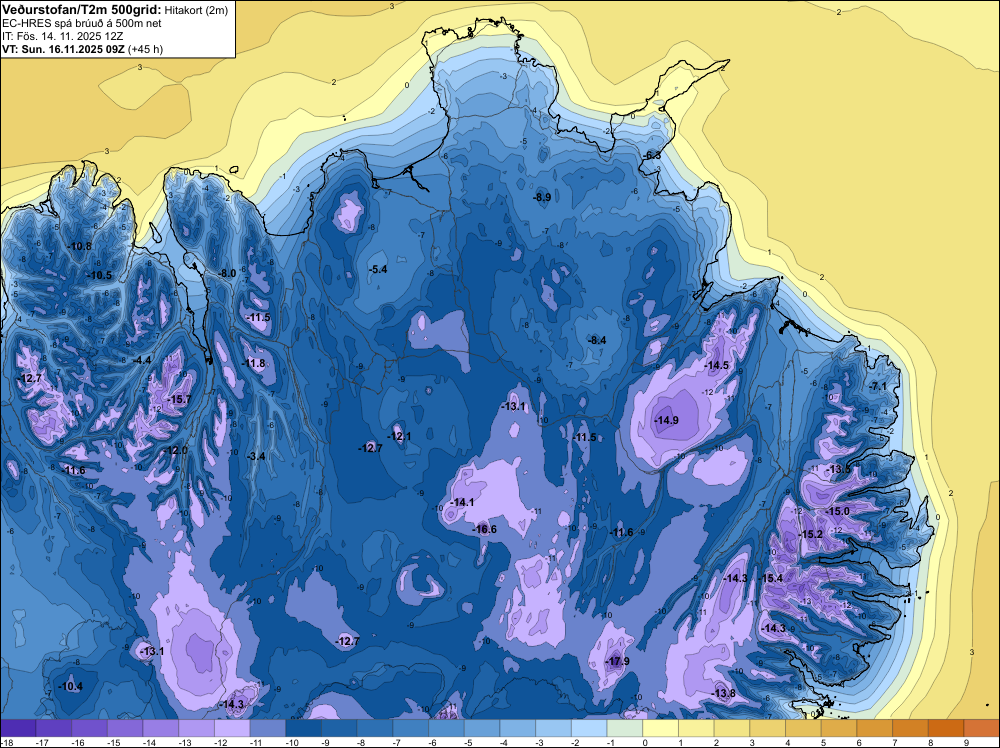This screenshot has width=1000, height=748.
Task: Click the -14.1 temperature value
Action: point(462,502)
